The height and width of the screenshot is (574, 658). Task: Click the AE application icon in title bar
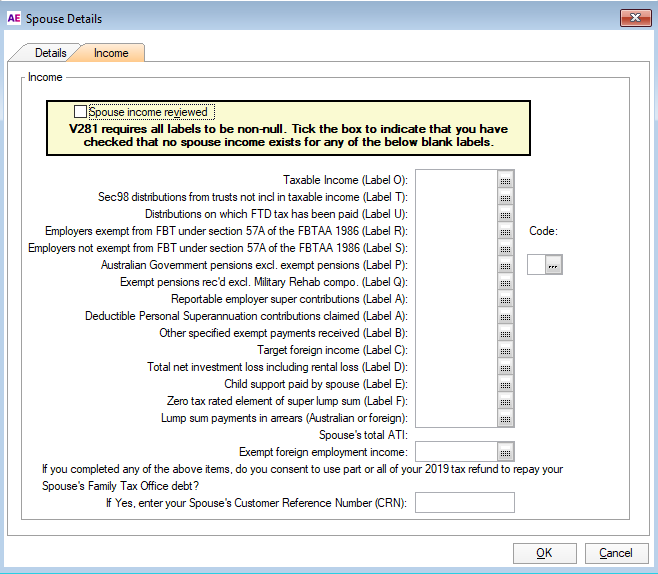[13, 18]
